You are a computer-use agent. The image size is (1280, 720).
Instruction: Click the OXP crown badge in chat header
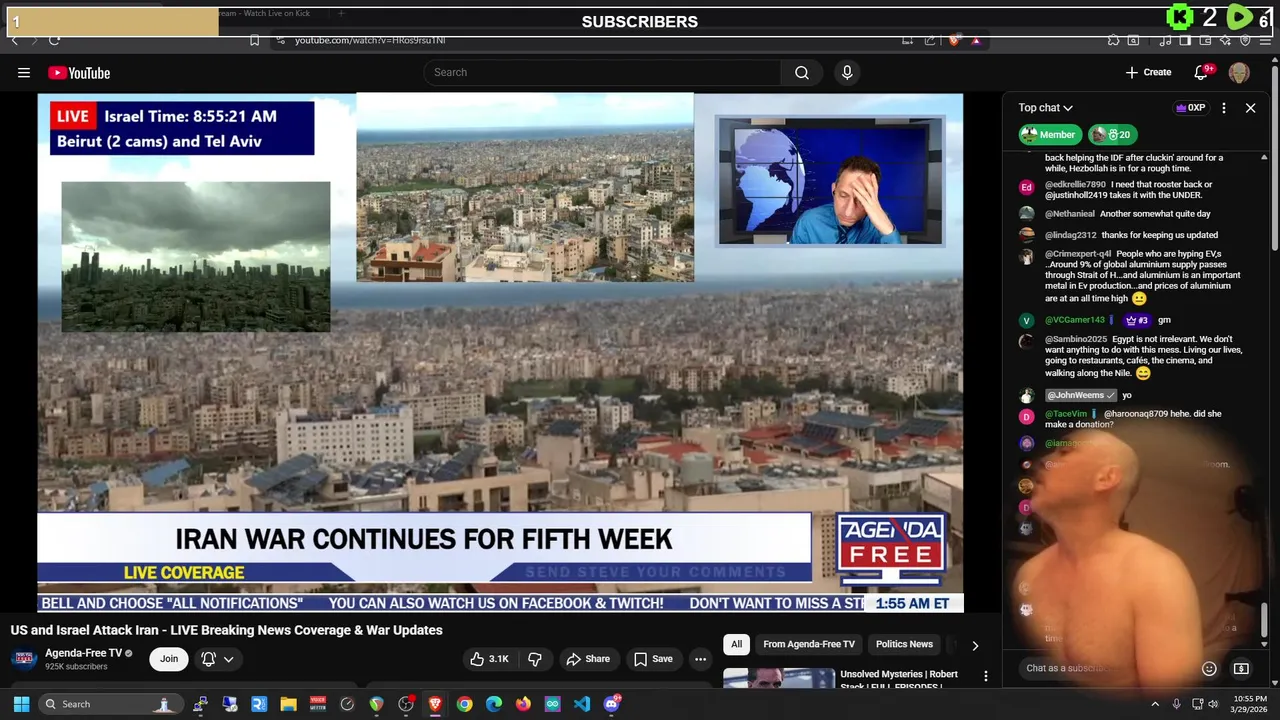[1190, 108]
